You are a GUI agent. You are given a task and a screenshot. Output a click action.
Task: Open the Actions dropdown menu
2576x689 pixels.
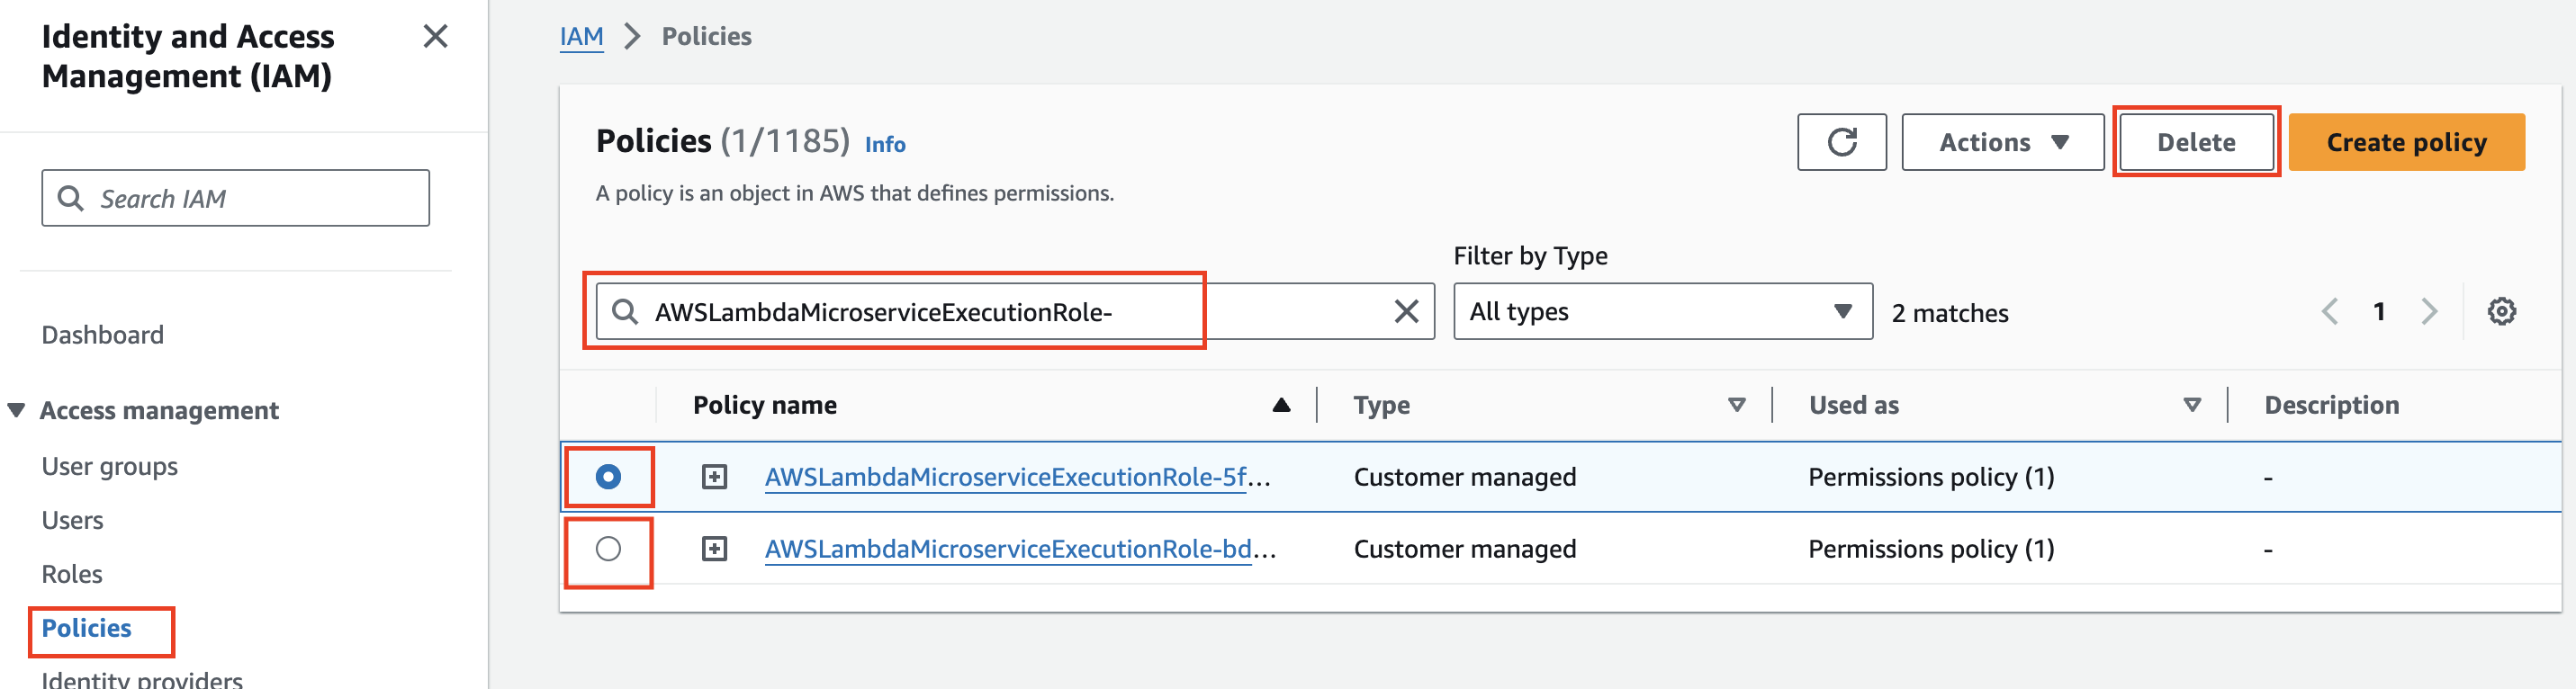2002,142
